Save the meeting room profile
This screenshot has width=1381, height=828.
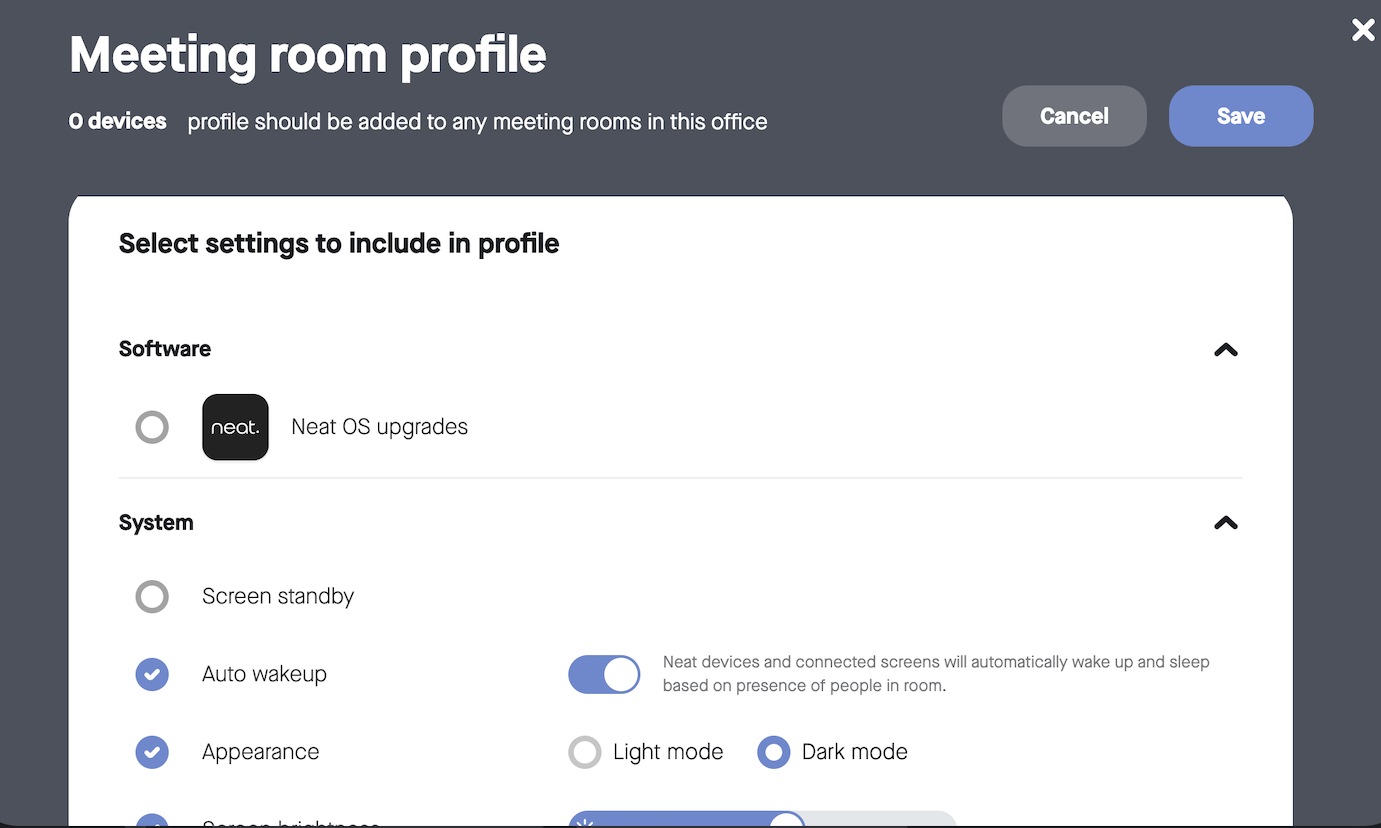click(x=1240, y=116)
